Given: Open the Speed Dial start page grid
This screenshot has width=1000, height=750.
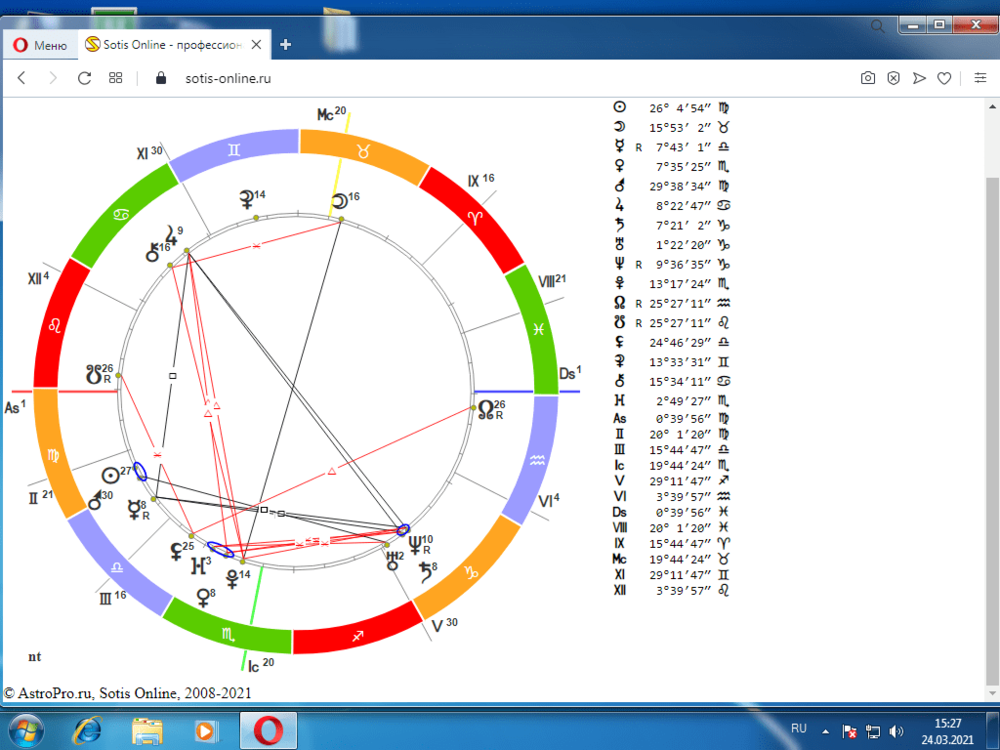Looking at the screenshot, I should pyautogui.click(x=115, y=78).
